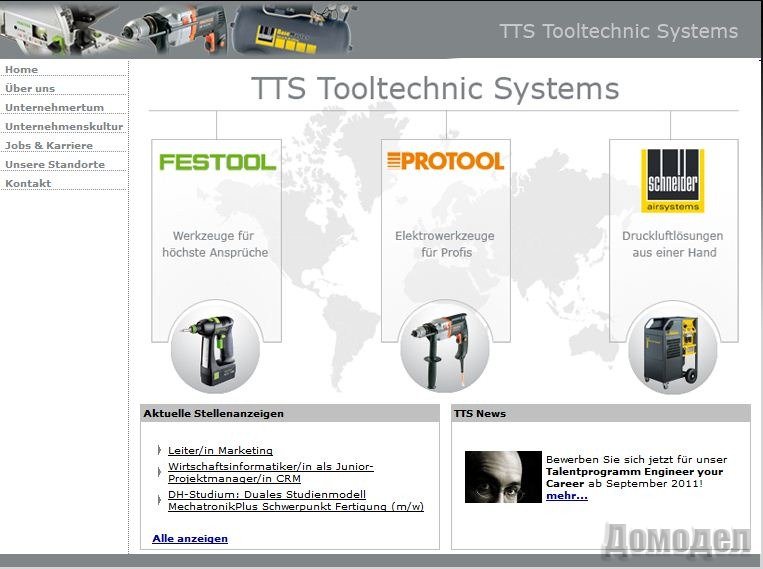Click the man's face news photo

click(503, 476)
